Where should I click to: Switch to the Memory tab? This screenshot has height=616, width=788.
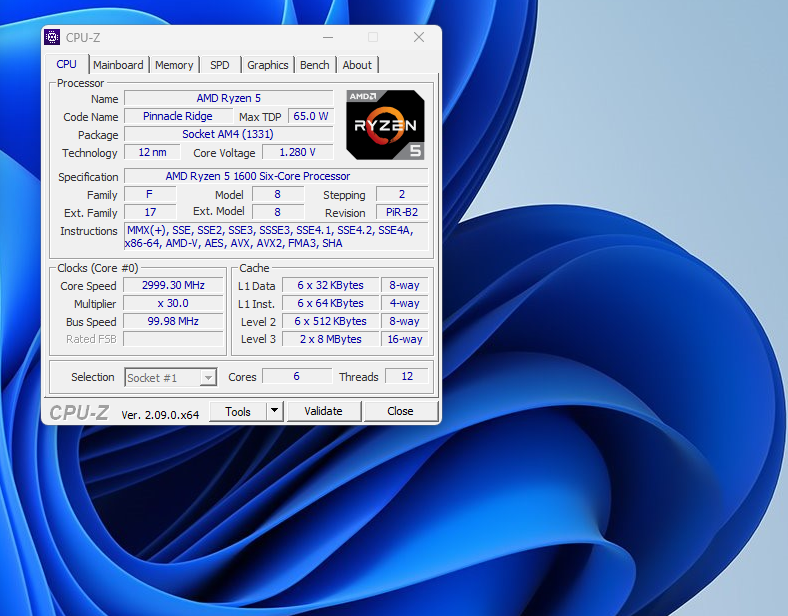coord(174,65)
